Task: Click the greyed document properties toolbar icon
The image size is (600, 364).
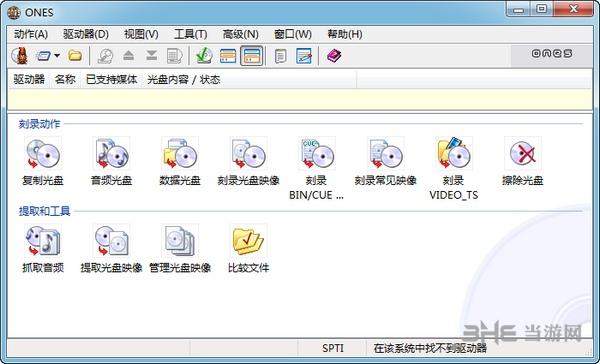Action: point(175,56)
